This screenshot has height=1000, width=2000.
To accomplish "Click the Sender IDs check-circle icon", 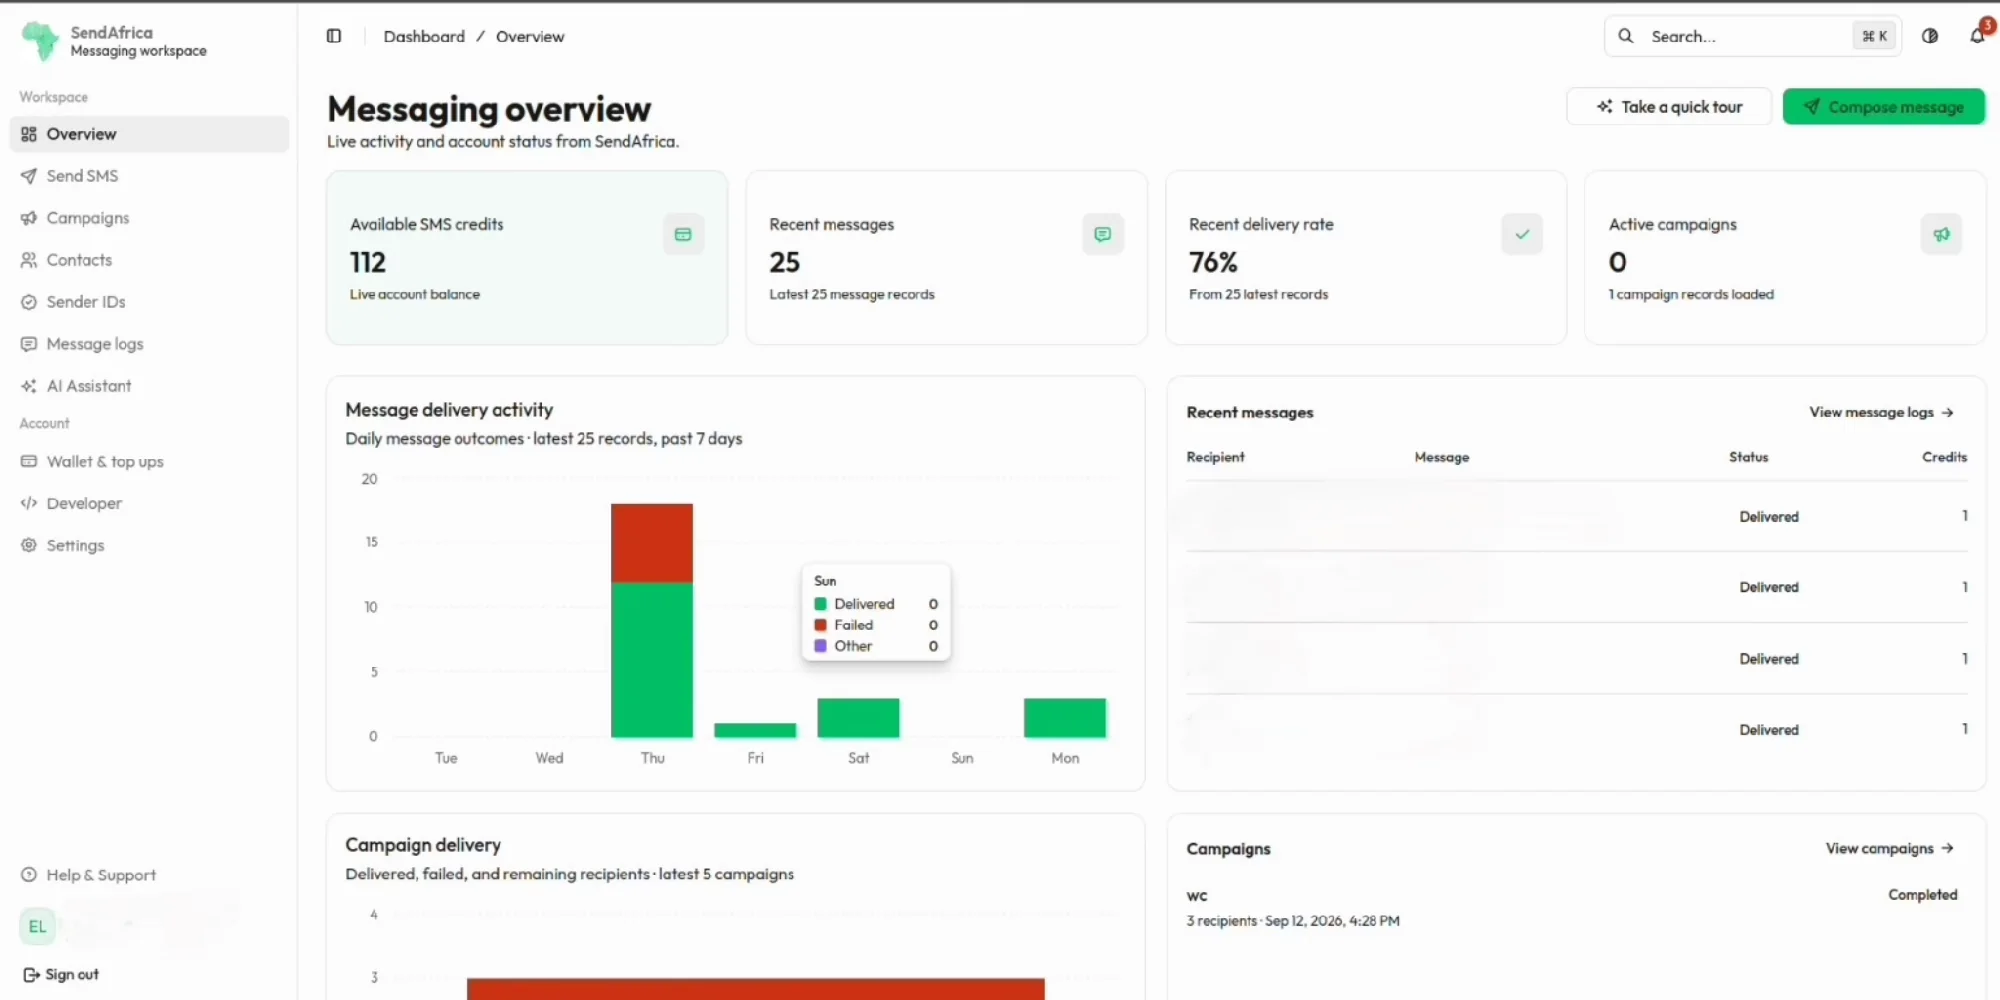I will point(29,302).
